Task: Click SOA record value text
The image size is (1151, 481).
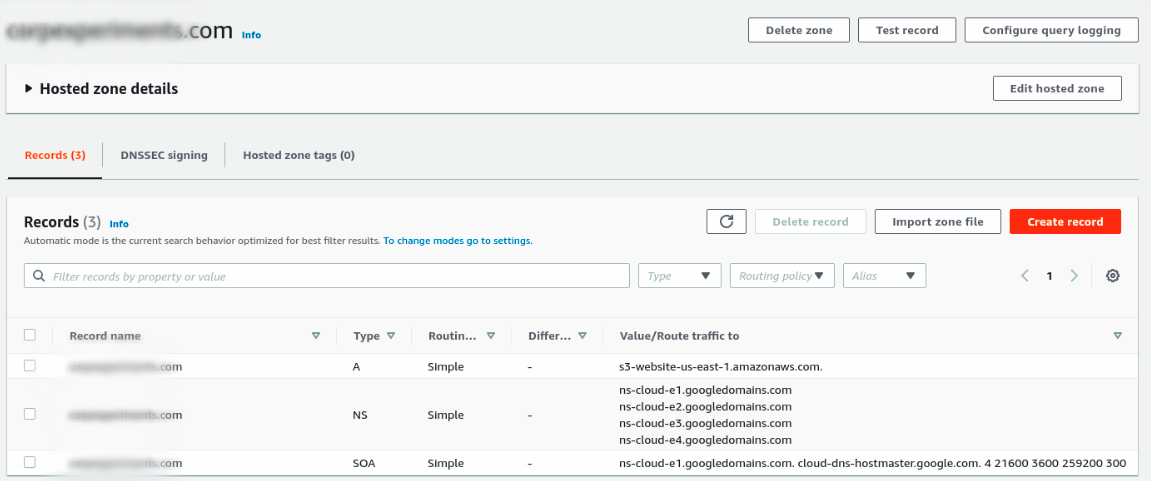Action: pyautogui.click(x=873, y=463)
